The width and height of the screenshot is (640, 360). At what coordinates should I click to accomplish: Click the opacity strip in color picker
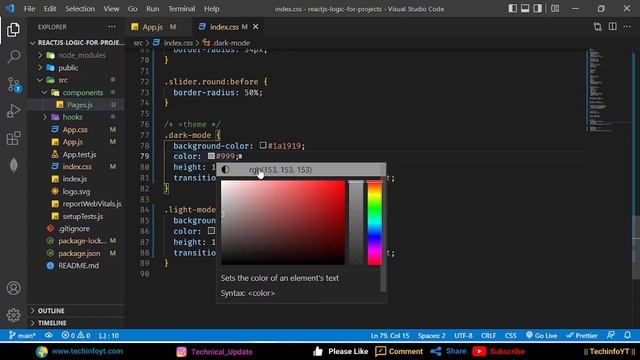point(356,222)
